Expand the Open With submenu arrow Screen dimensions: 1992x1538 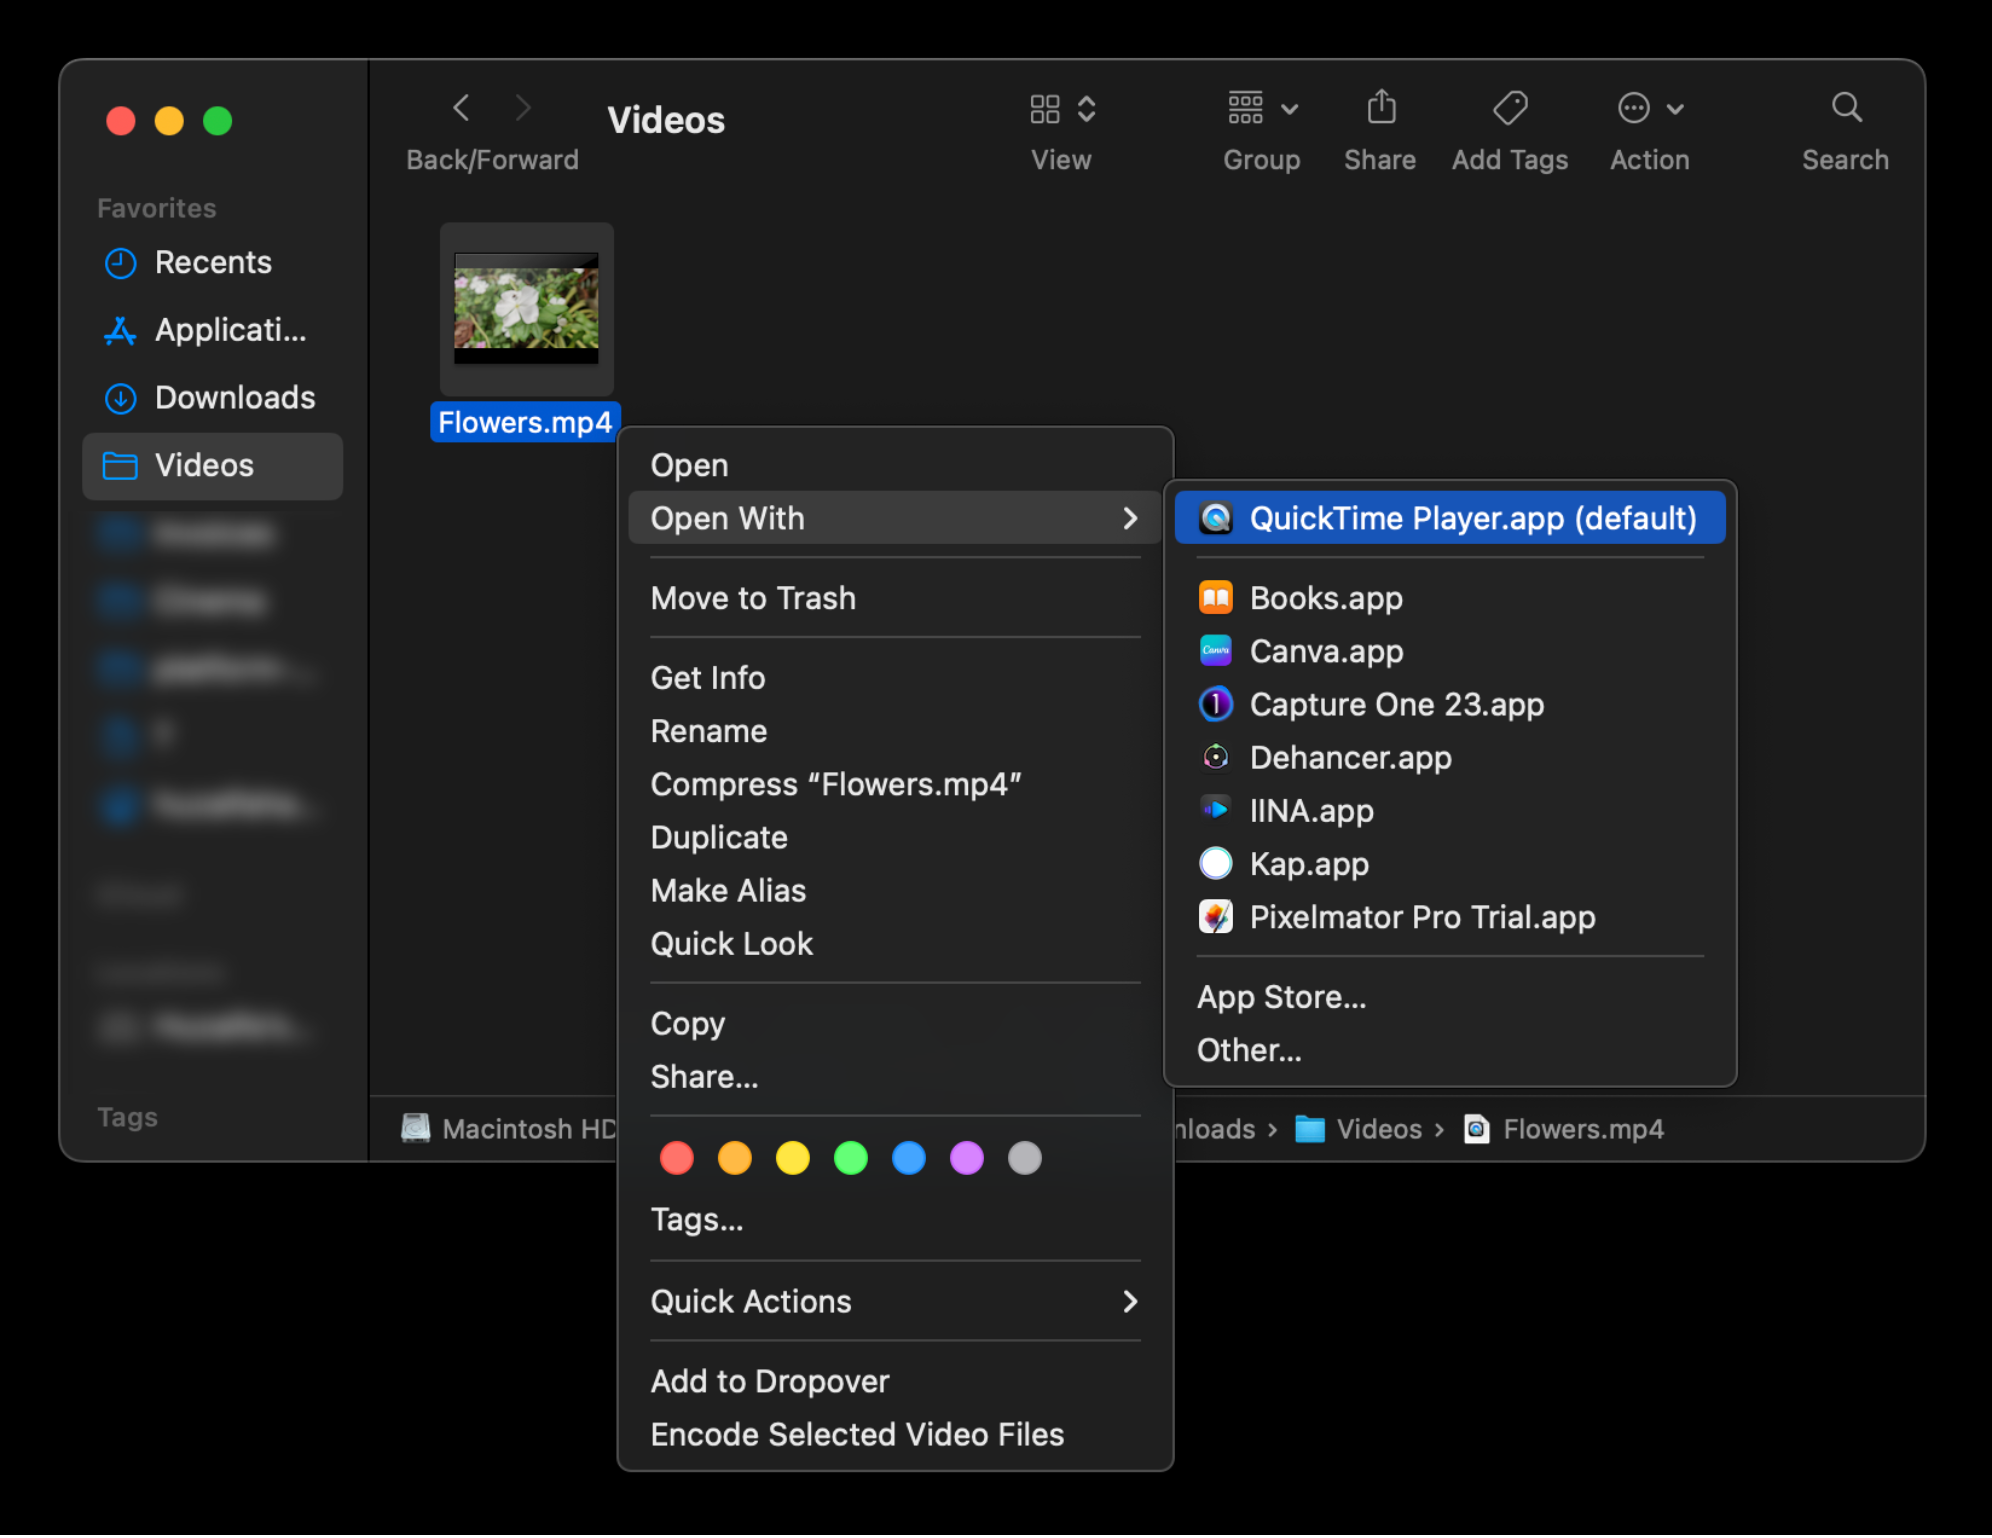1130,518
